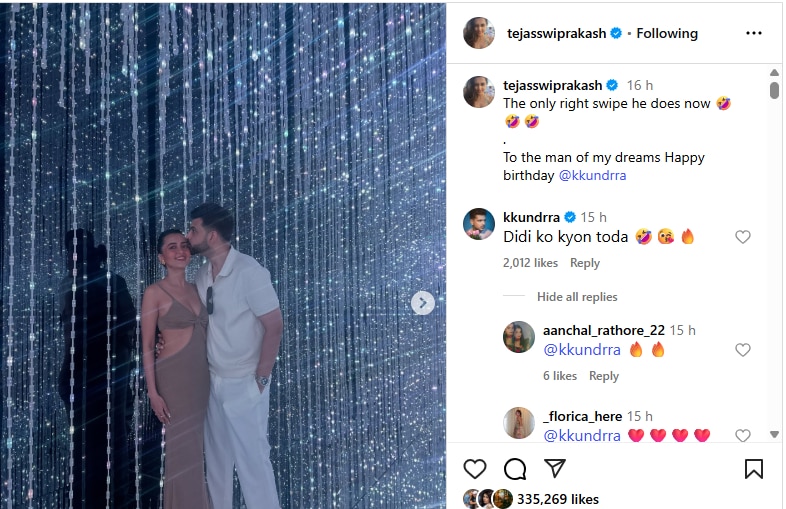Open _florica_here's profile username
786x509 pixels.
coord(581,416)
